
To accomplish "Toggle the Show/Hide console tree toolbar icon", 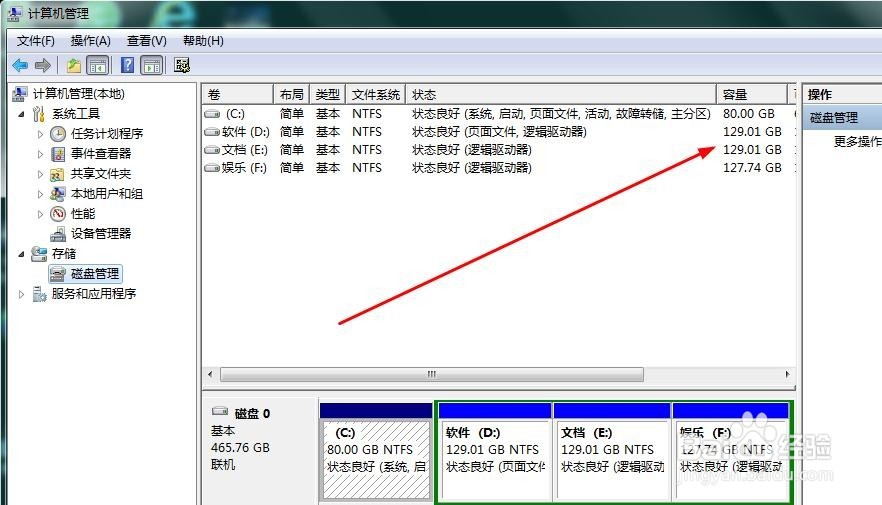I will [97, 66].
